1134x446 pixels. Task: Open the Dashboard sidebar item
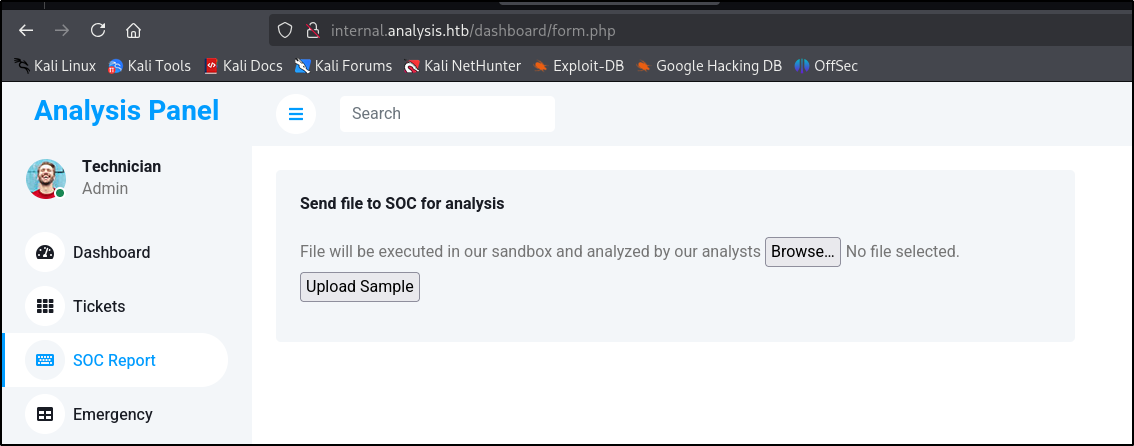(111, 252)
